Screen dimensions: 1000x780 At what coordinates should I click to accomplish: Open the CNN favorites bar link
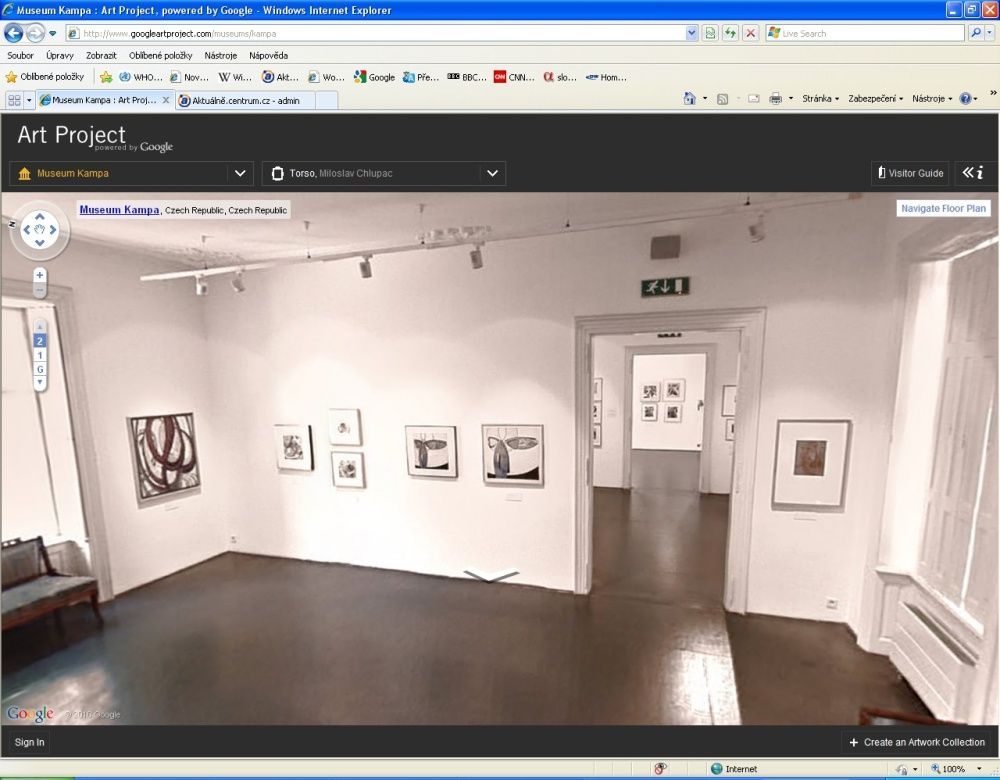[514, 77]
